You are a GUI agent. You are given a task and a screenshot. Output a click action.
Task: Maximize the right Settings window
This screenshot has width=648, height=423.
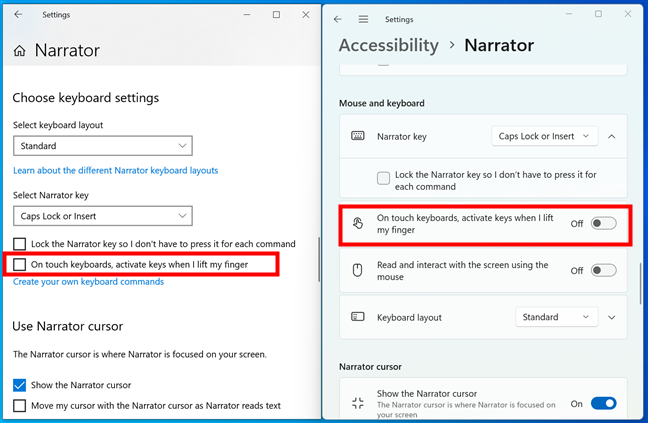pyautogui.click(x=598, y=14)
